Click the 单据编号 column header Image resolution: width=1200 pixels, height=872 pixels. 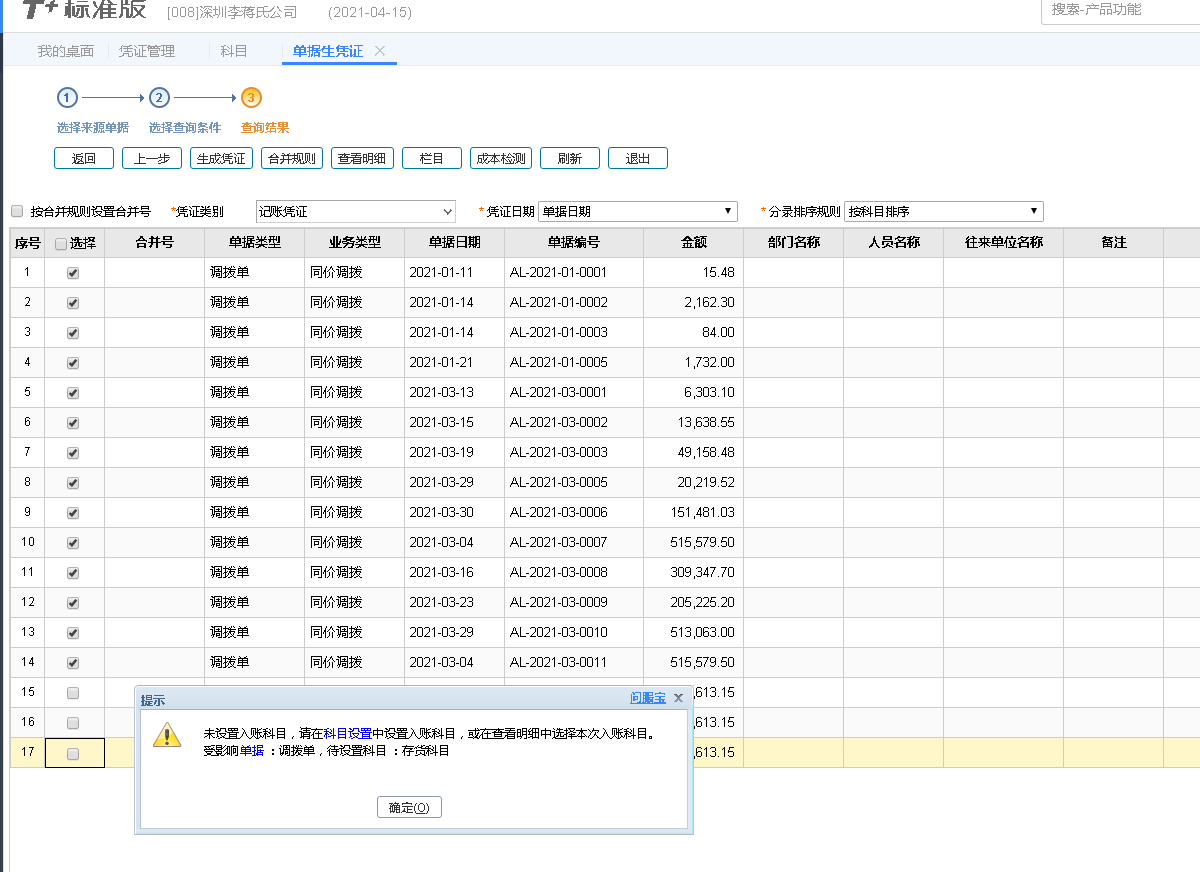pos(574,243)
